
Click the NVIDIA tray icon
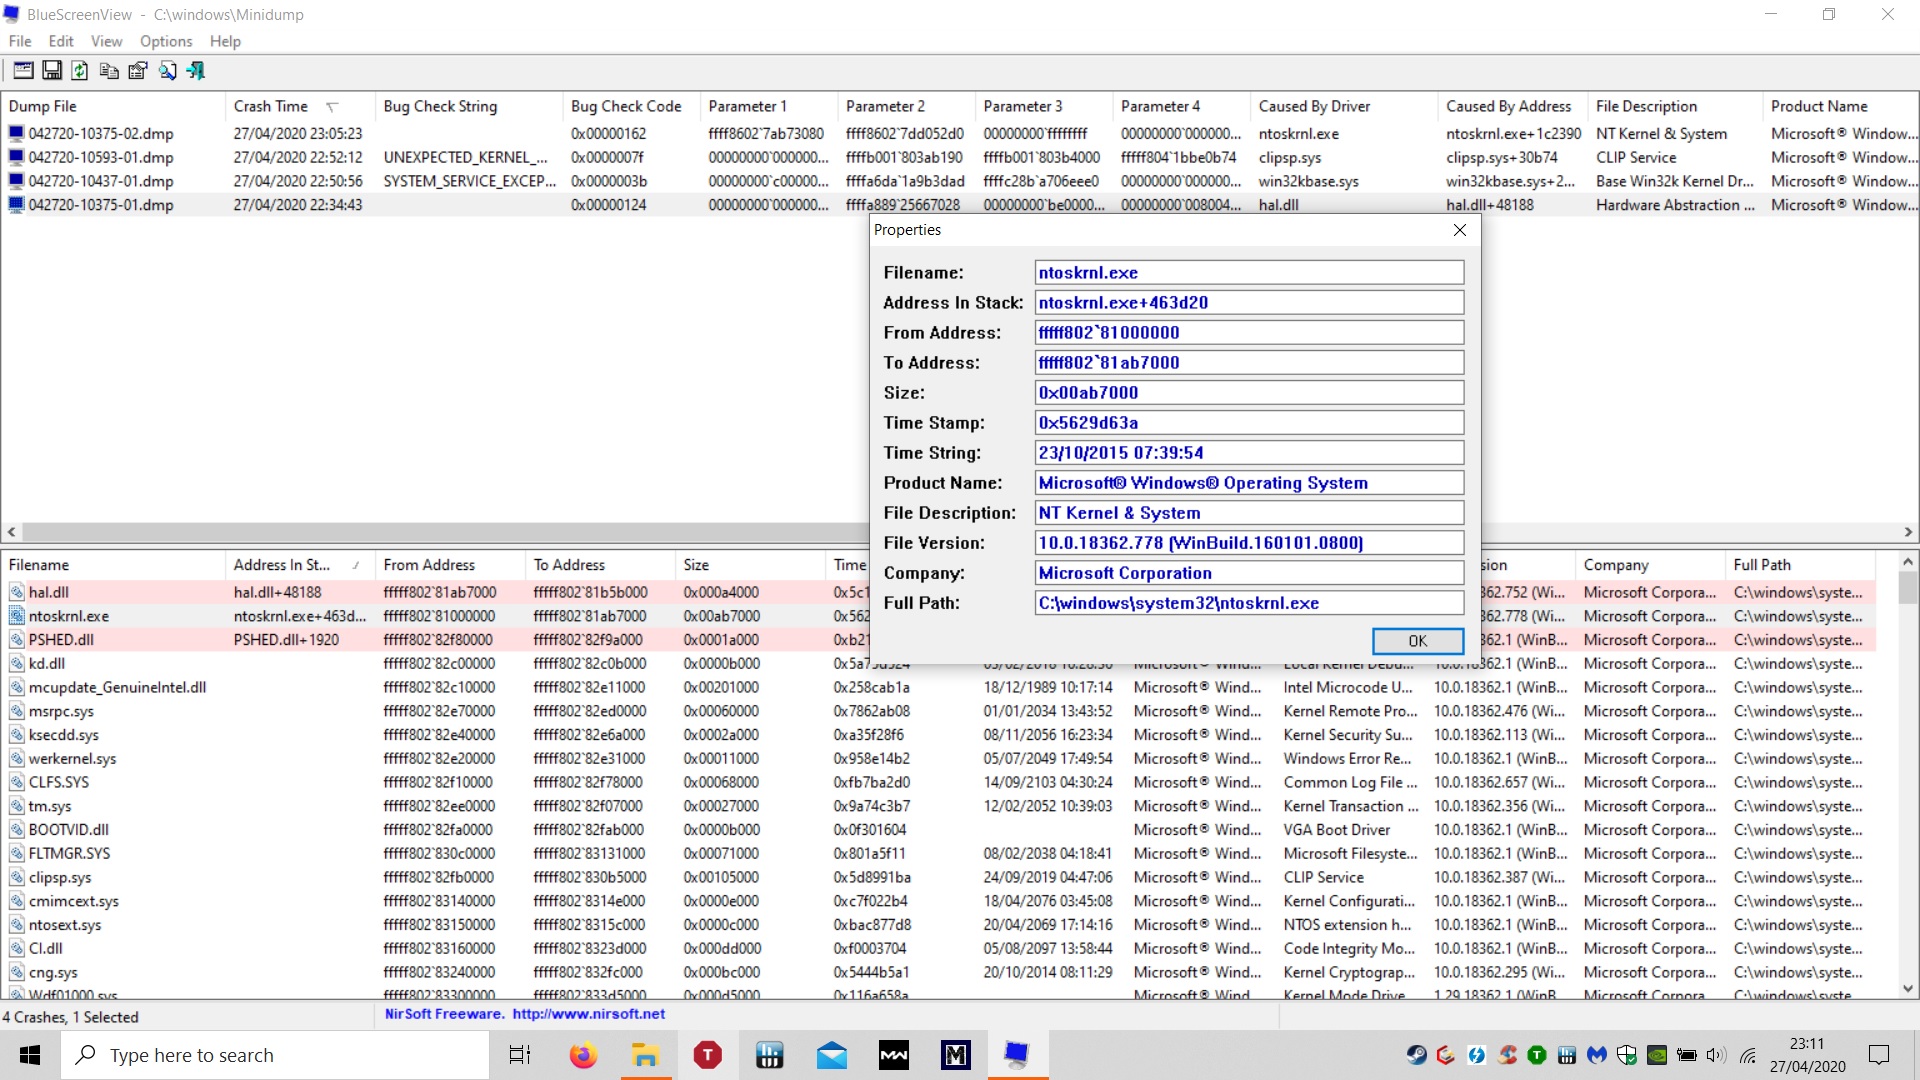[1657, 1055]
